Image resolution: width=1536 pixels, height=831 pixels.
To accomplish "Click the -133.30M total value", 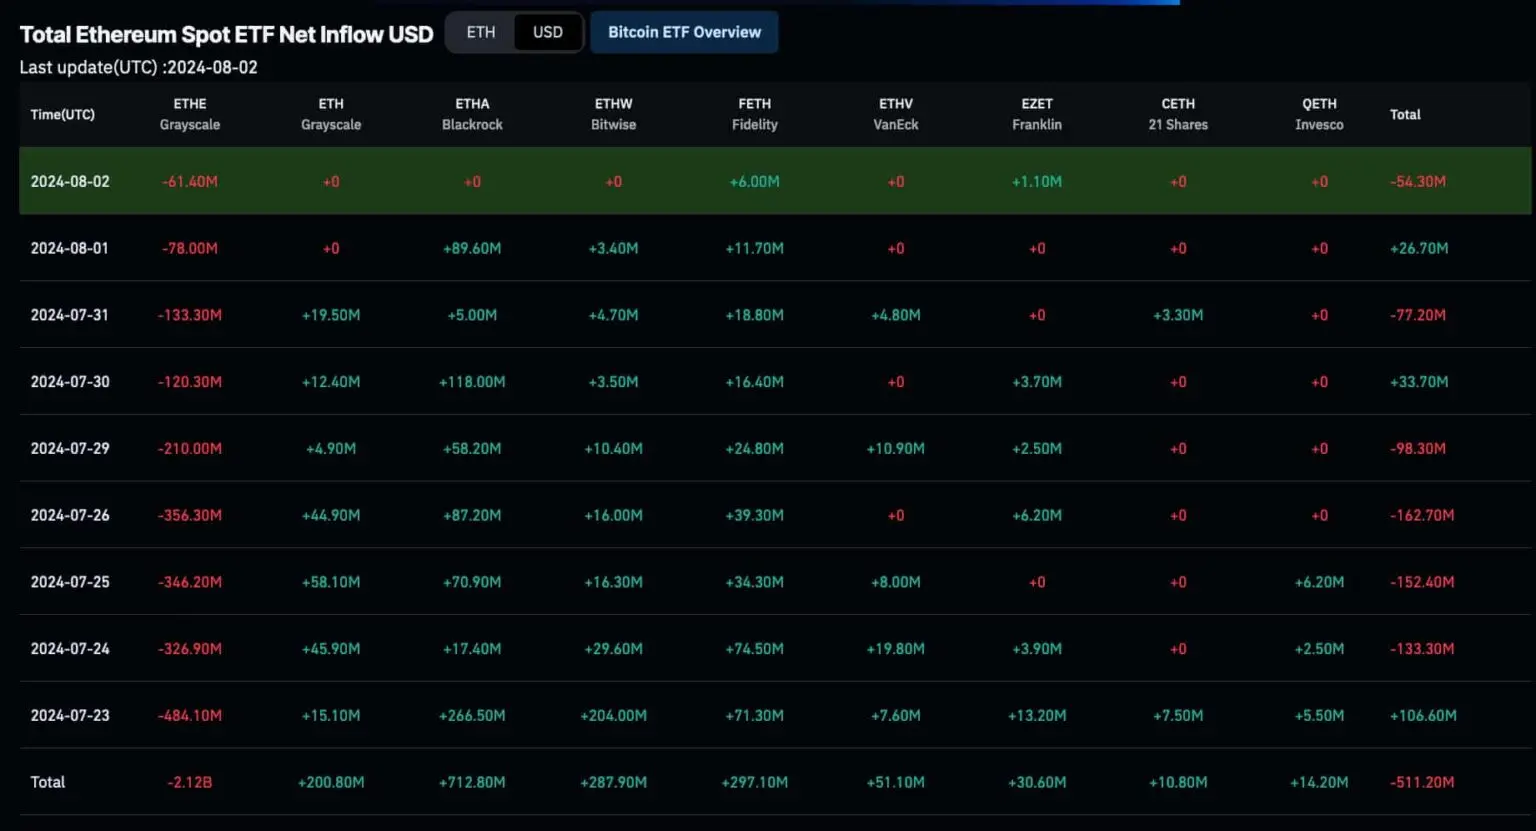I will click(1422, 649).
